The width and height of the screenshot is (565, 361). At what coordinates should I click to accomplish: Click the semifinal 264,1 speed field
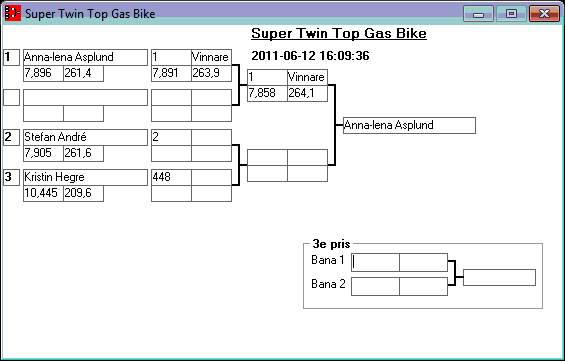[x=307, y=93]
